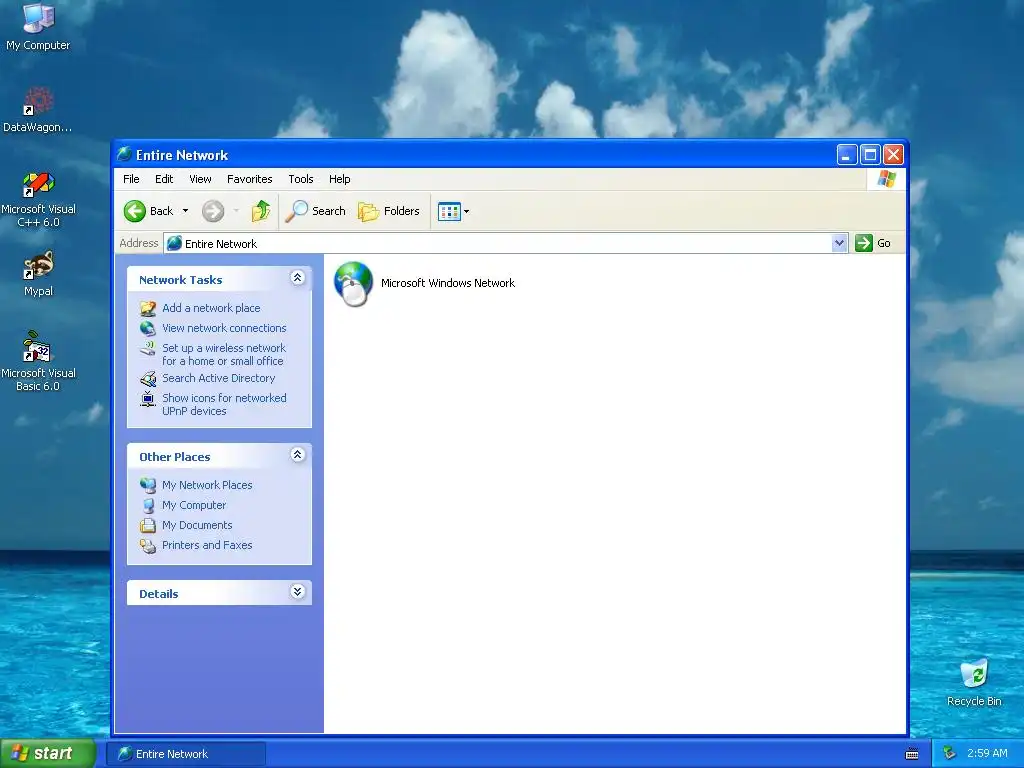
Task: Go to the My Computer sidebar link
Action: pyautogui.click(x=194, y=505)
